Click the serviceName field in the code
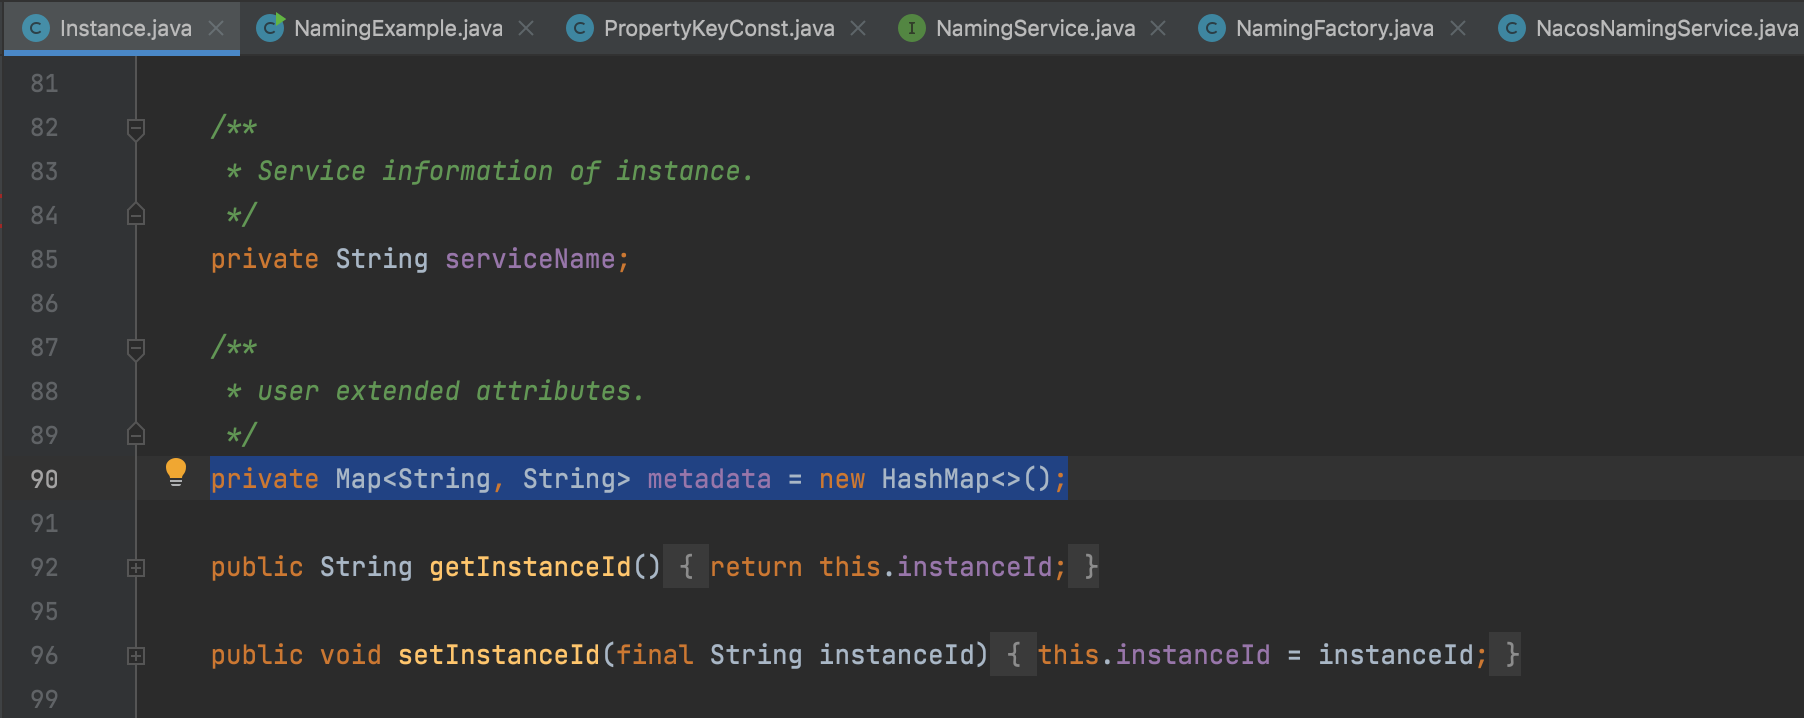This screenshot has height=718, width=1804. pos(529,259)
